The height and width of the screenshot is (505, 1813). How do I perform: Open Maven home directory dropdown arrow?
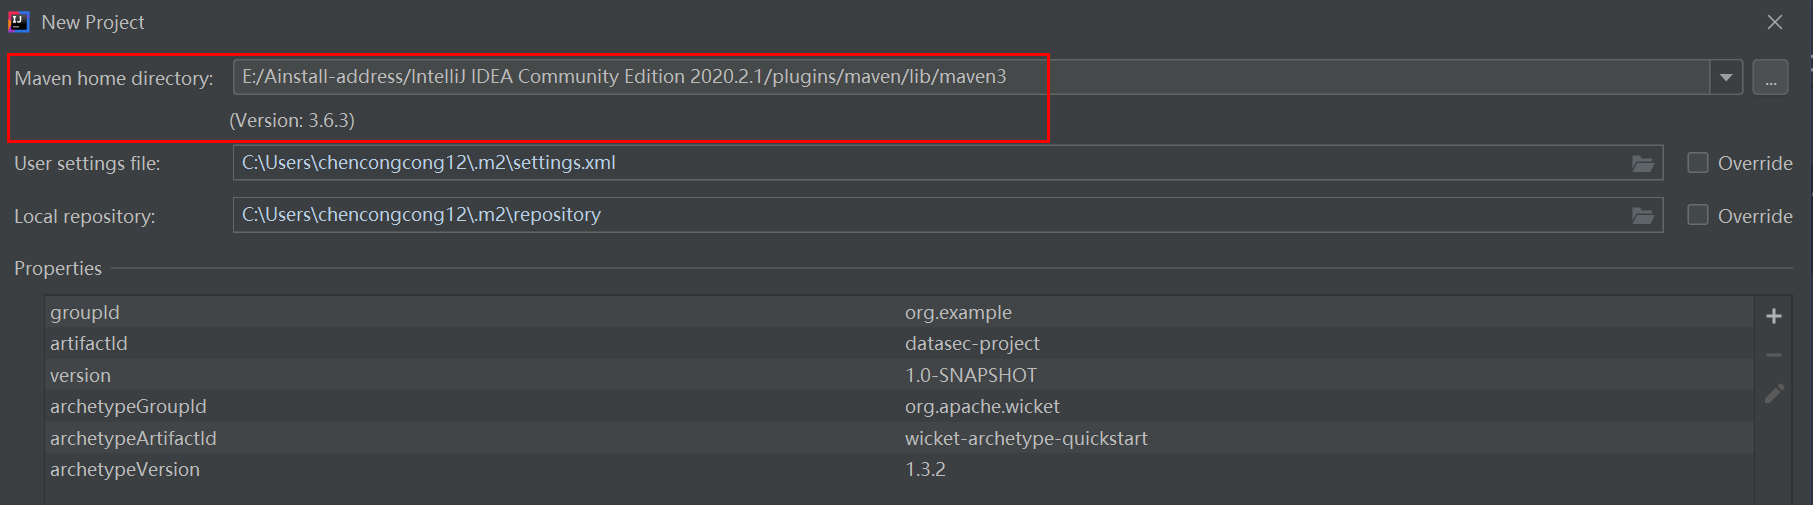click(x=1726, y=77)
